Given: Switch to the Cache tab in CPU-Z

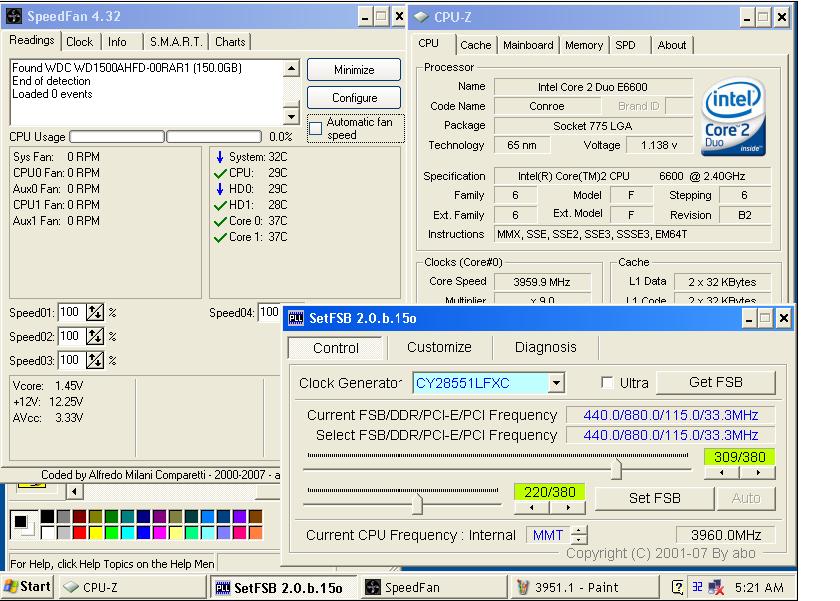Looking at the screenshot, I should click(476, 45).
